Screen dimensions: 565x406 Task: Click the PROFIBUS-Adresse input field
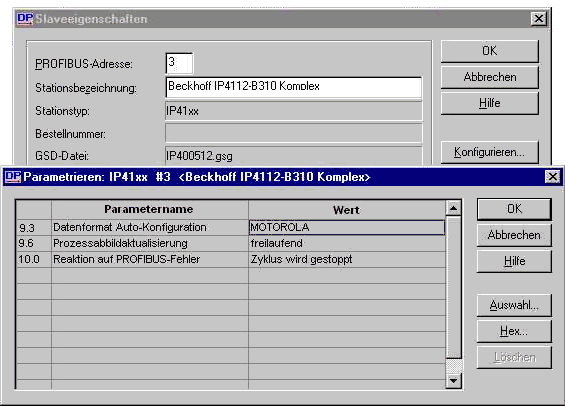179,63
